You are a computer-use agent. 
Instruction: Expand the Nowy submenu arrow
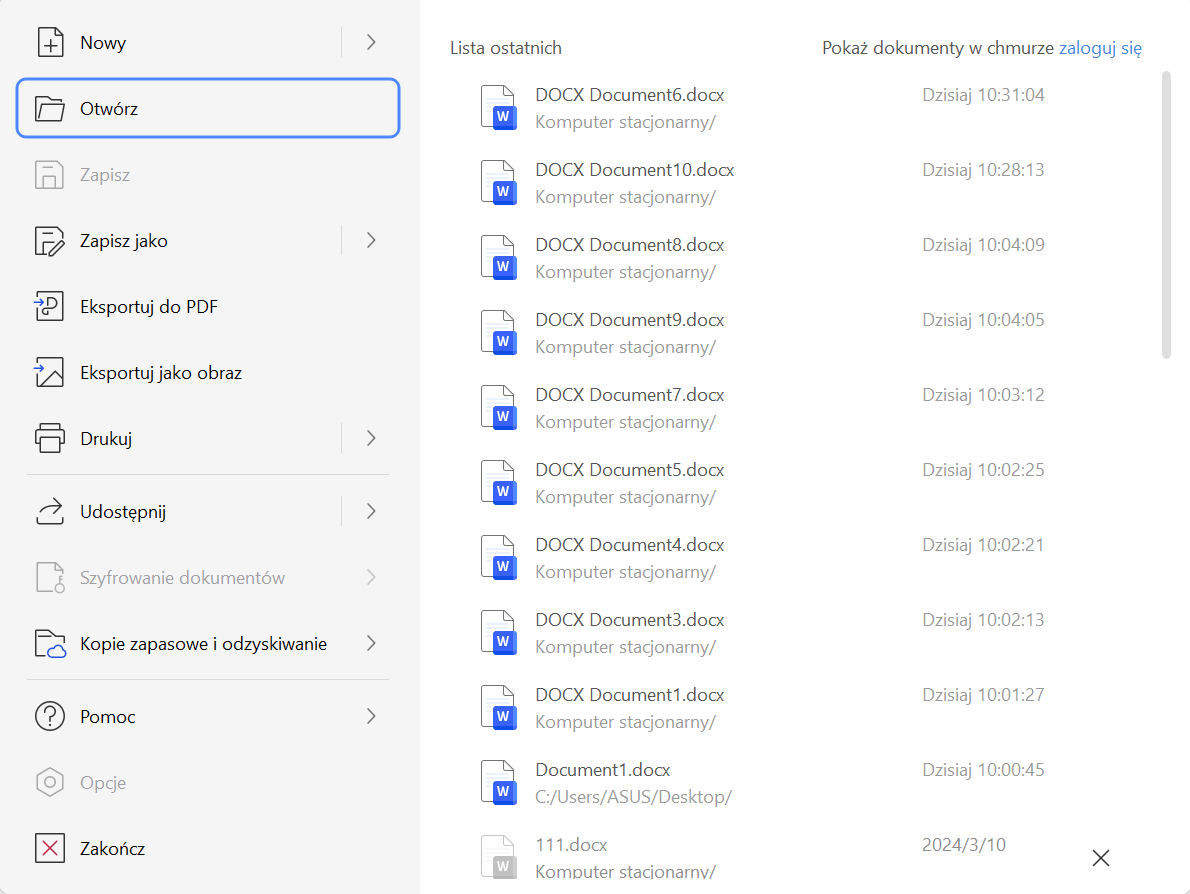coord(371,42)
